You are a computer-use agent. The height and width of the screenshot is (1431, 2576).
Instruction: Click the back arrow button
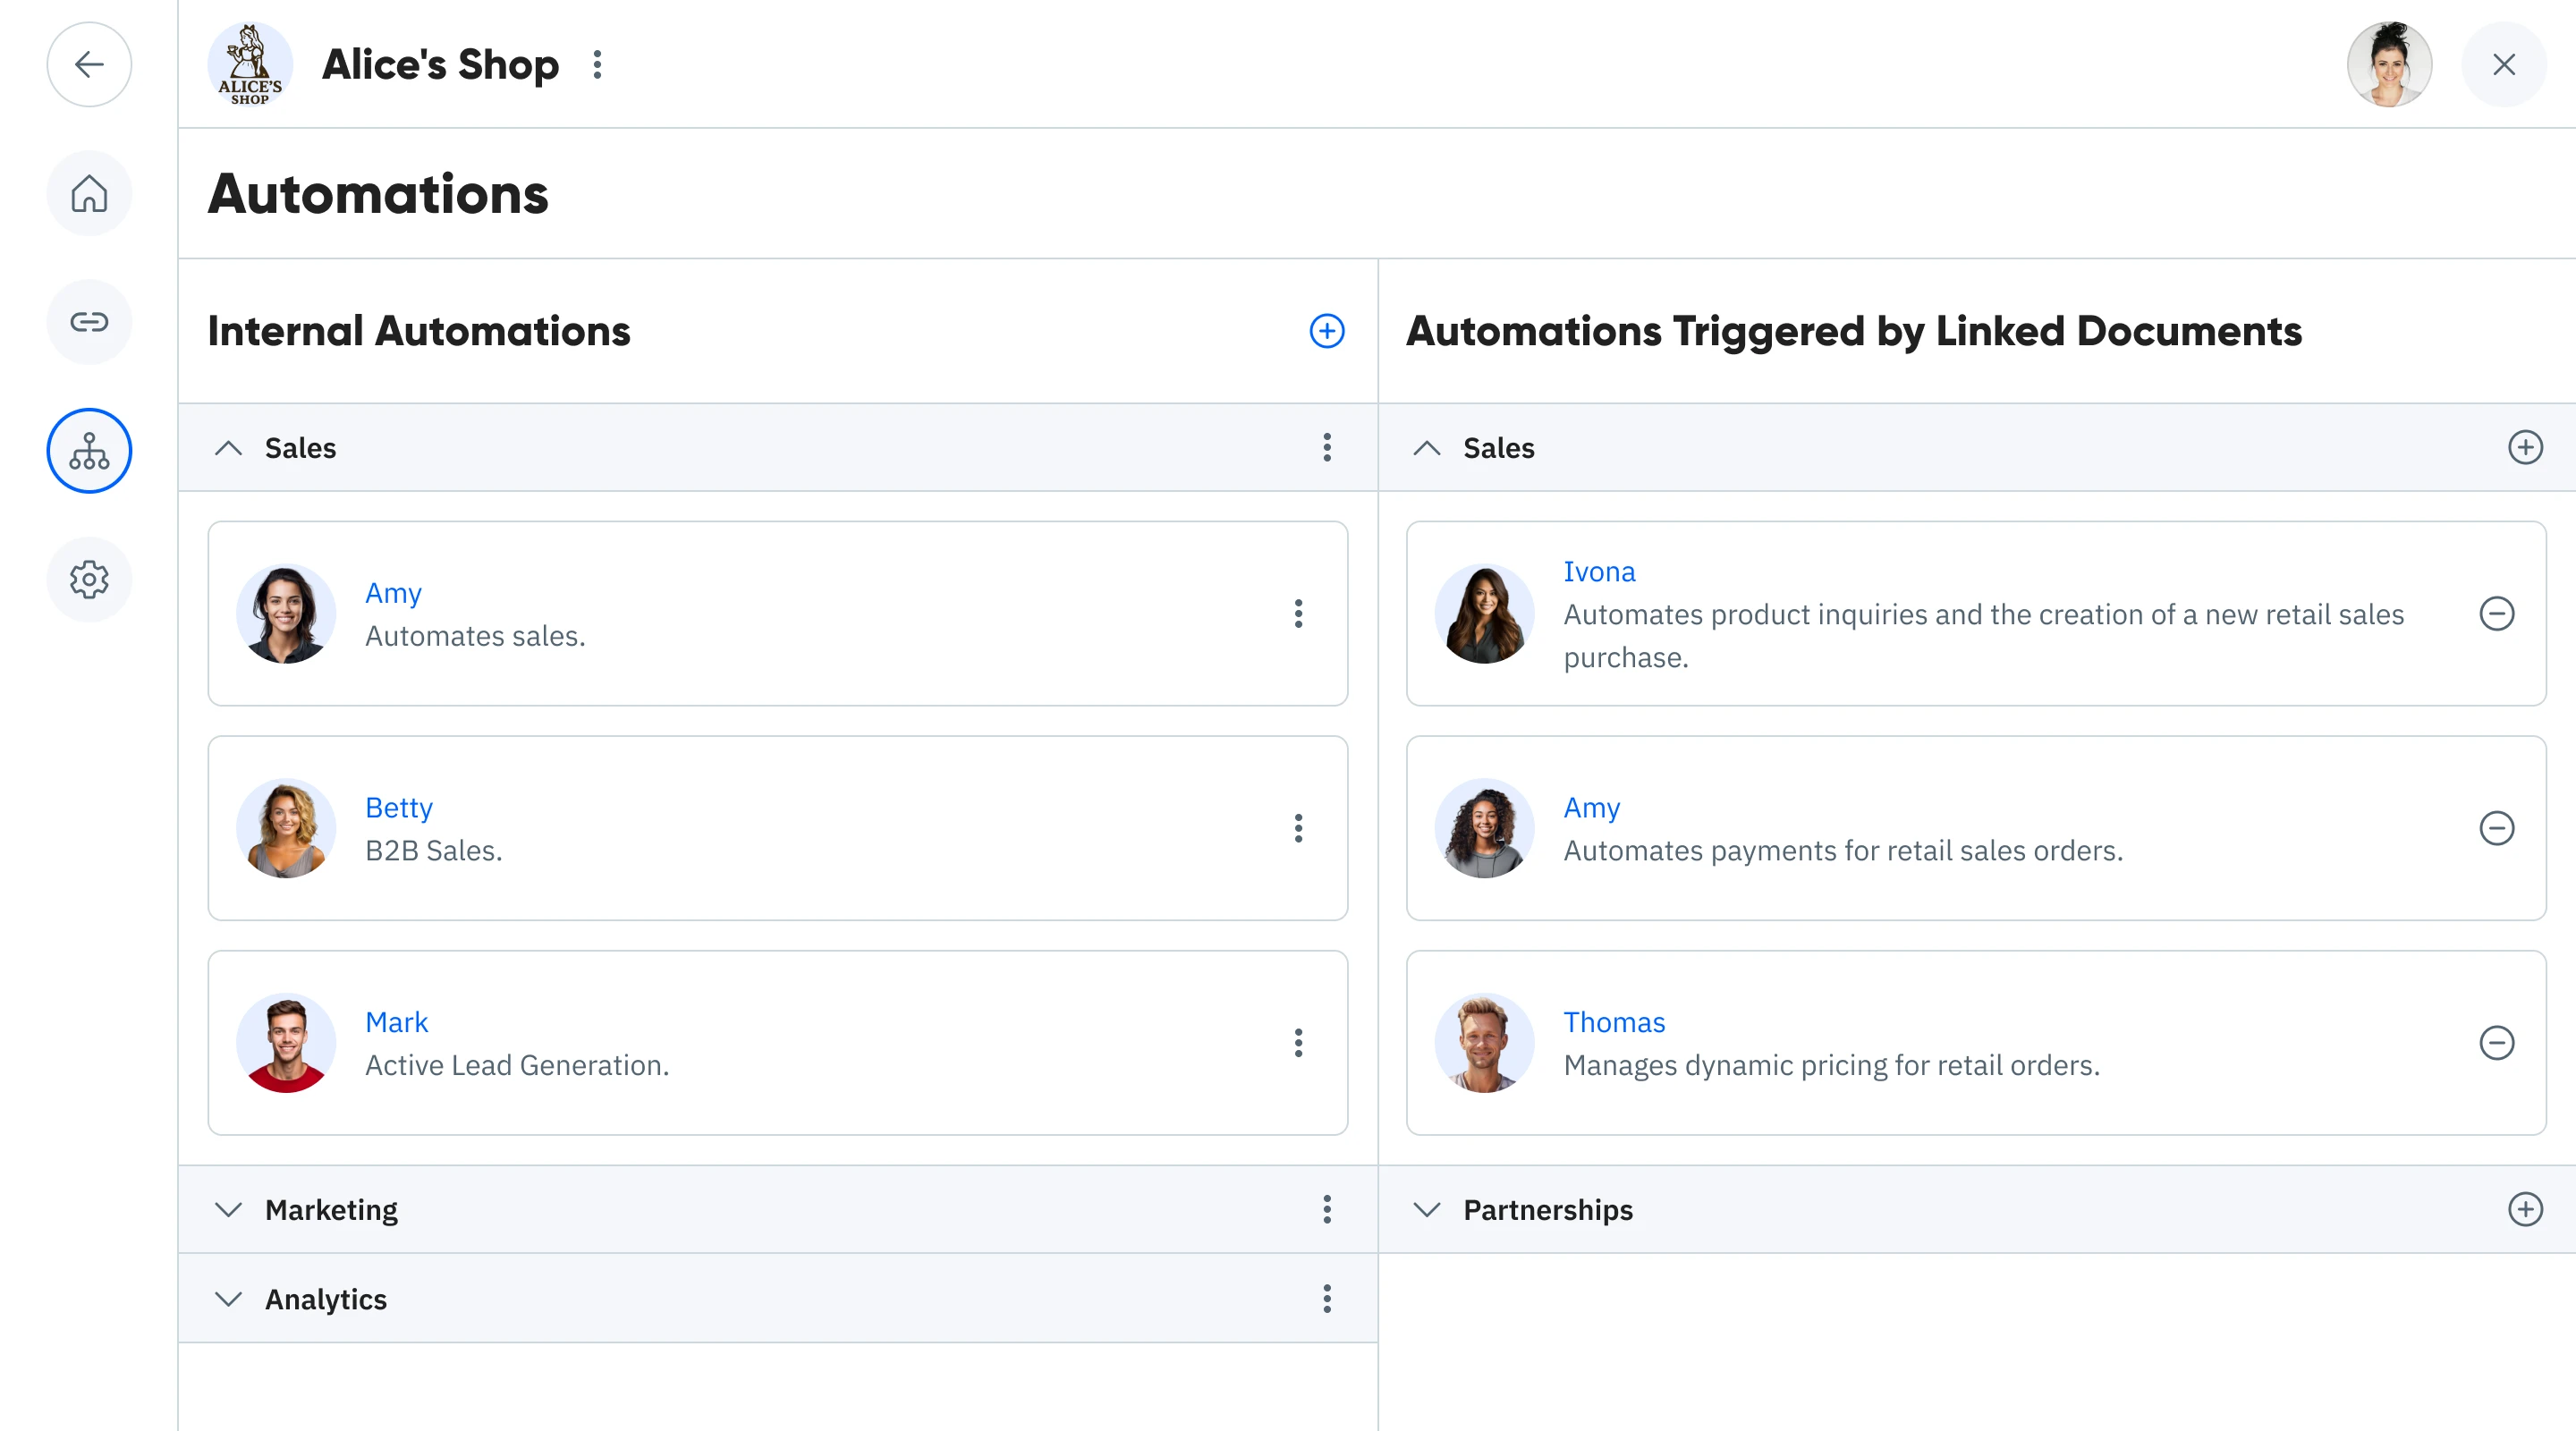click(89, 65)
